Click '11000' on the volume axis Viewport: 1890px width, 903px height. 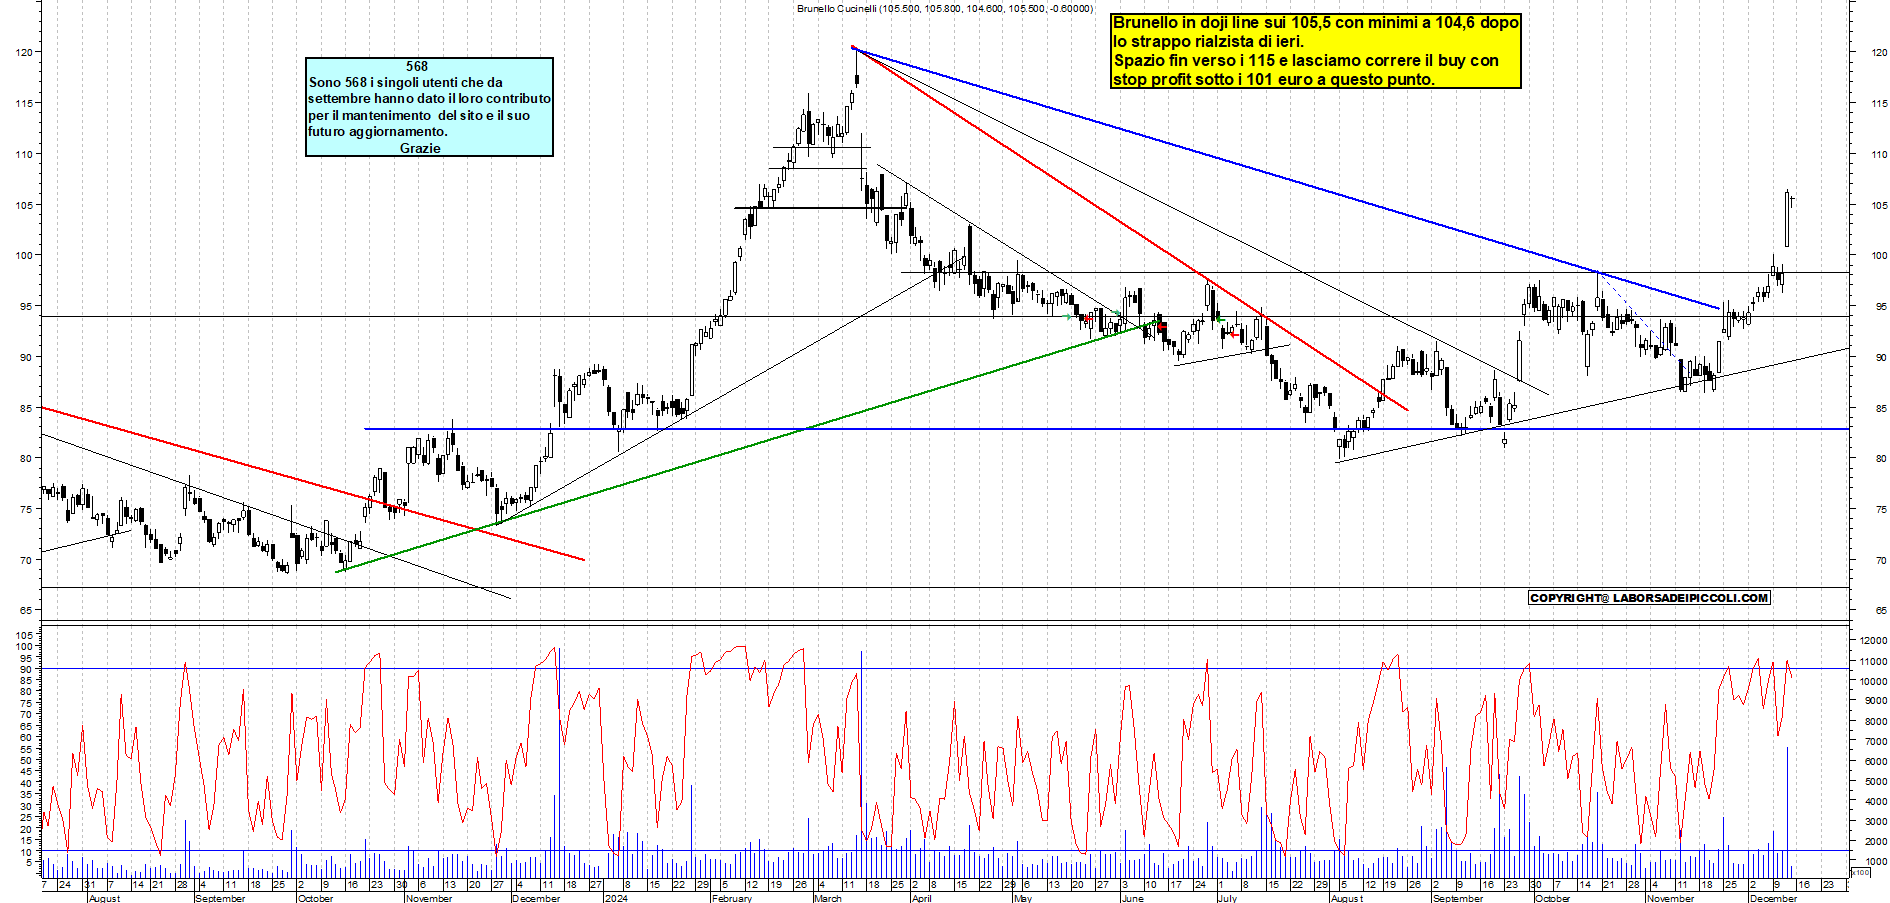click(1873, 661)
